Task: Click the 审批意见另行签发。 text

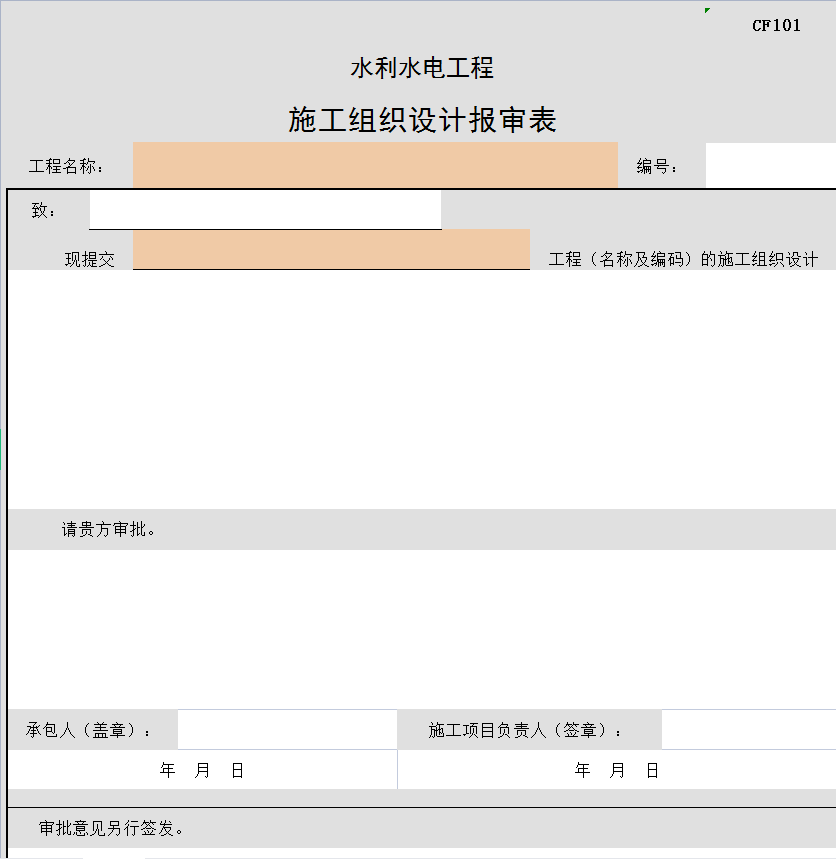Action: click(111, 828)
